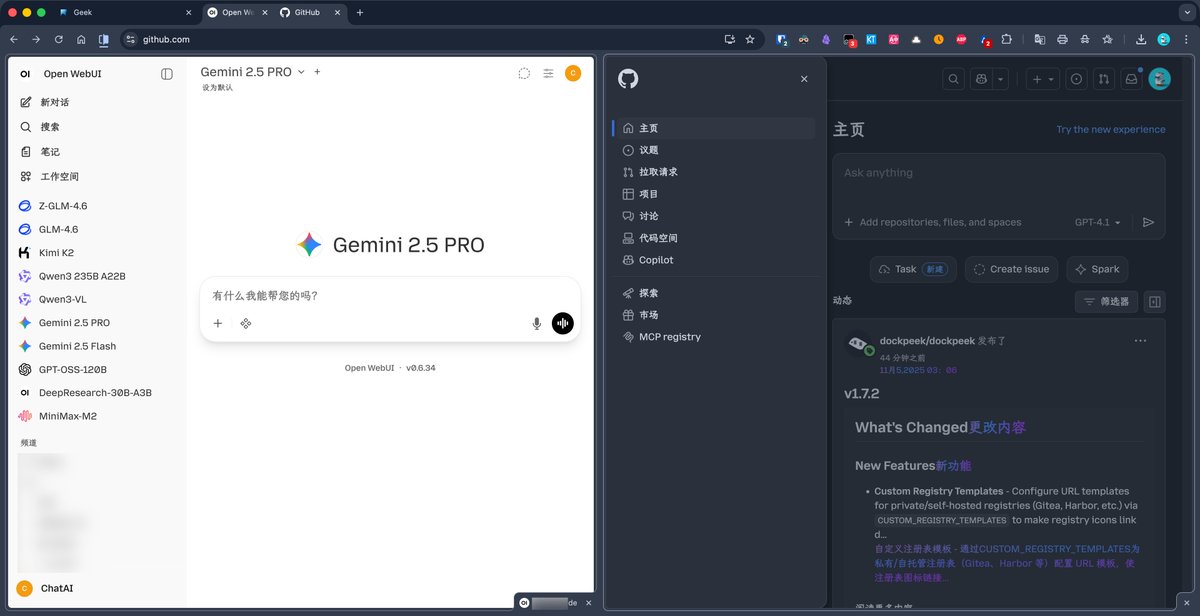Screen dimensions: 1200x616
Task: Open chat controls sliders icon
Action: click(548, 73)
